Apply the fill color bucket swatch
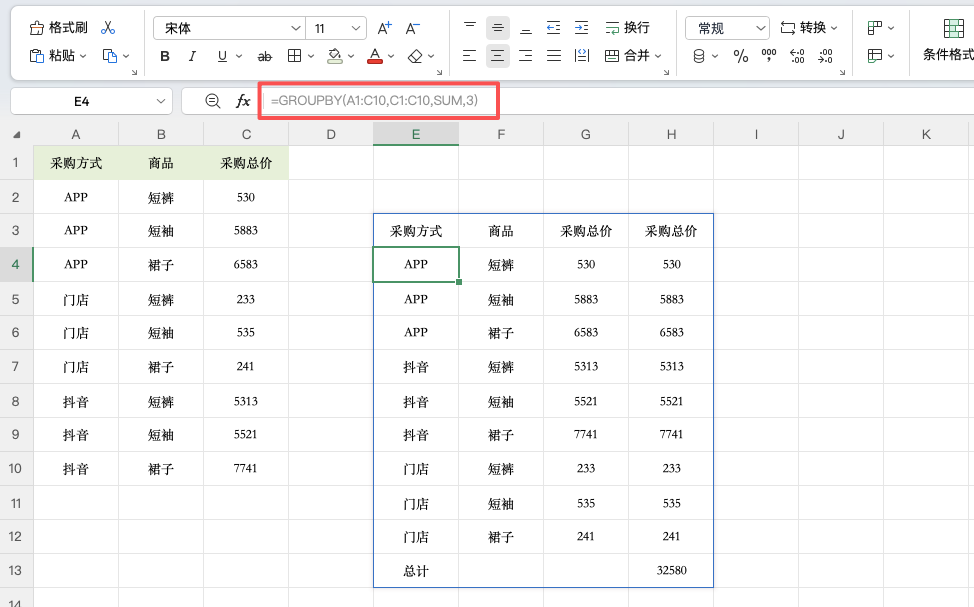The image size is (974, 607). pyautogui.click(x=335, y=56)
